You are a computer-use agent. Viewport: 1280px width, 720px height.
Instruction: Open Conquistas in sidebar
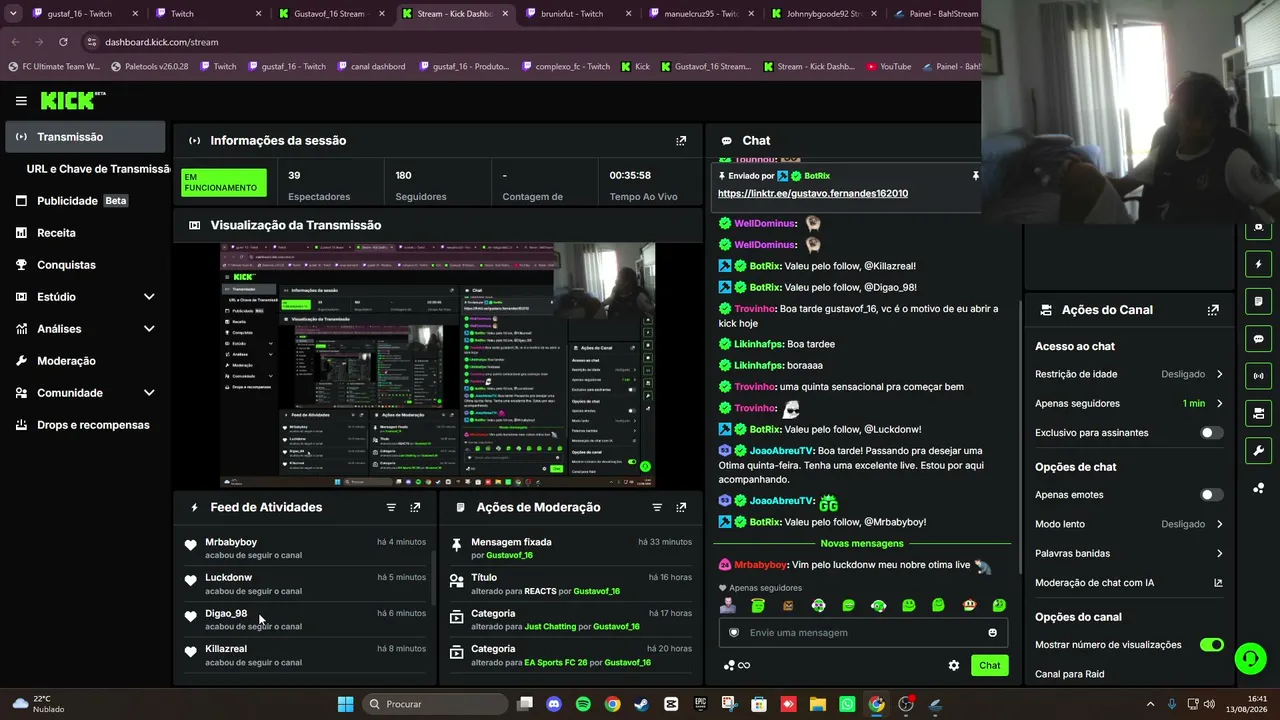[x=85, y=265]
